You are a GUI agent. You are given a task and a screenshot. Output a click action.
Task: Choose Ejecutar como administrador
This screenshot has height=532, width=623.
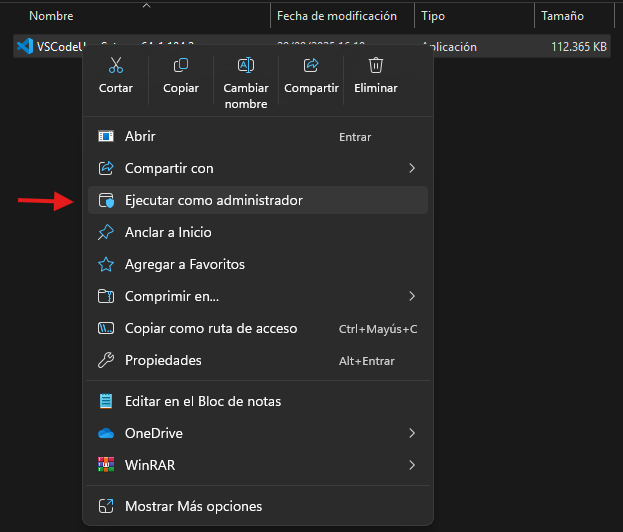(x=213, y=200)
